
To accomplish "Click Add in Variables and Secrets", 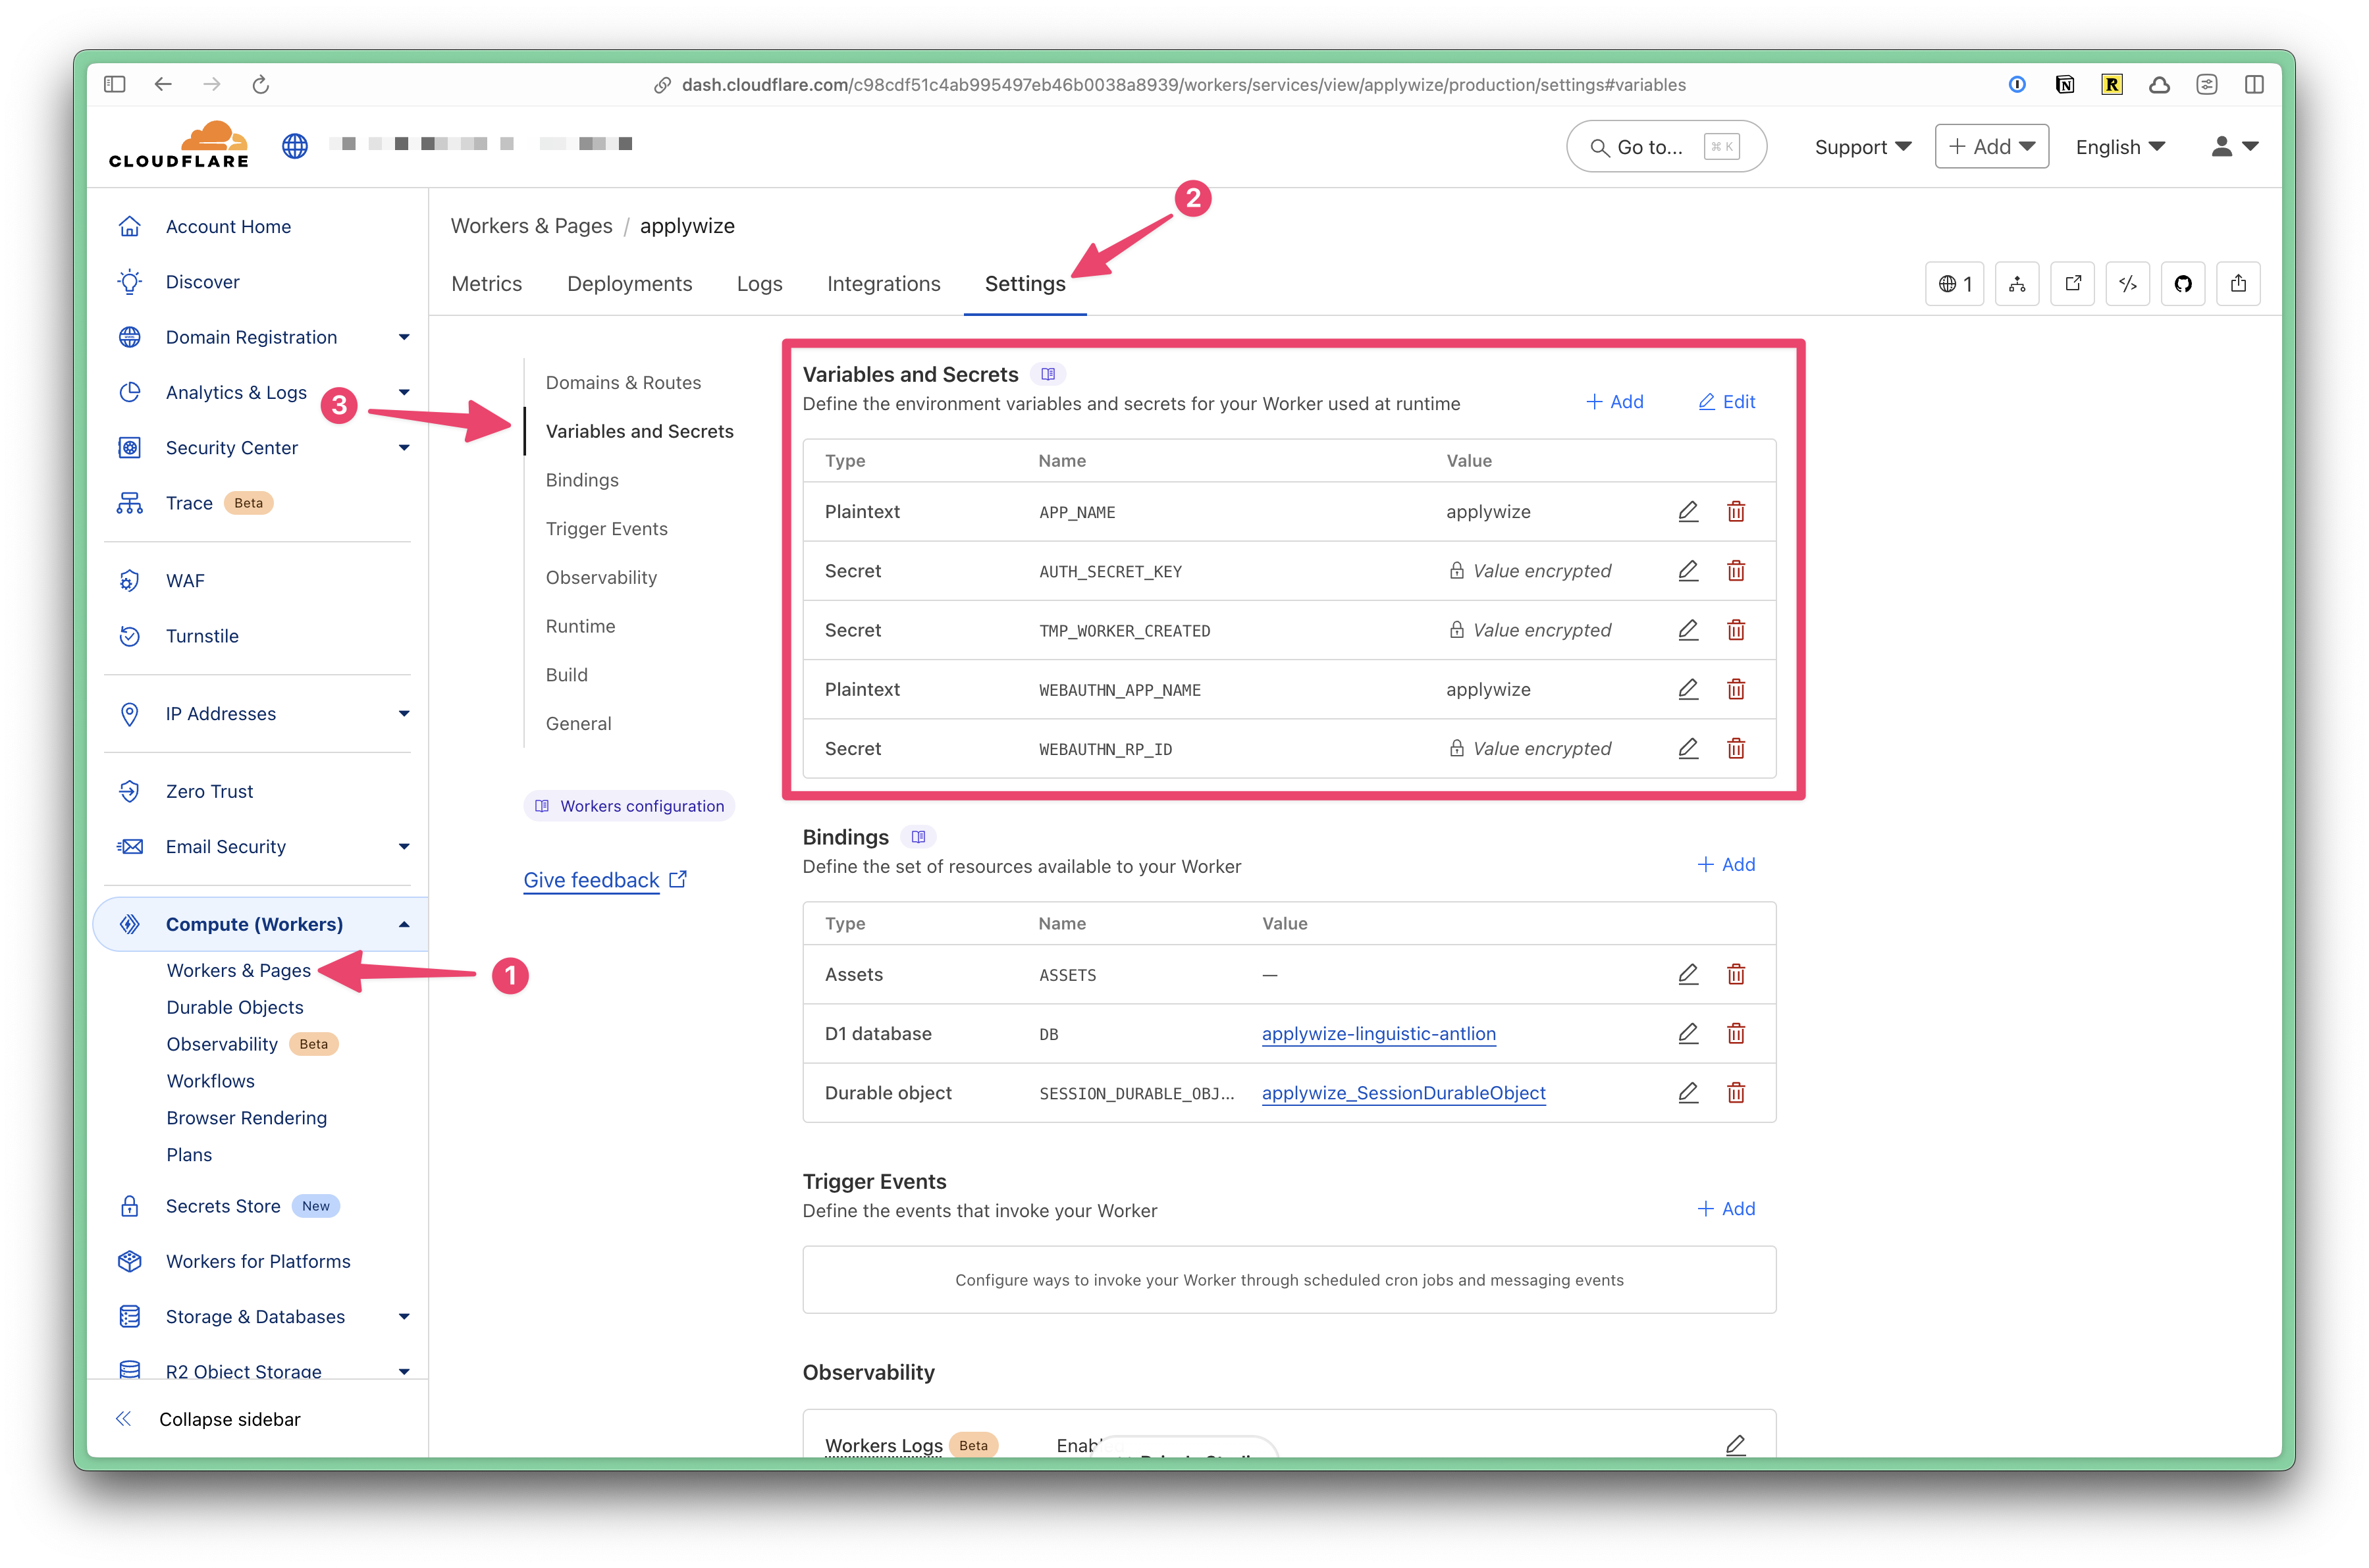I will tap(1615, 402).
